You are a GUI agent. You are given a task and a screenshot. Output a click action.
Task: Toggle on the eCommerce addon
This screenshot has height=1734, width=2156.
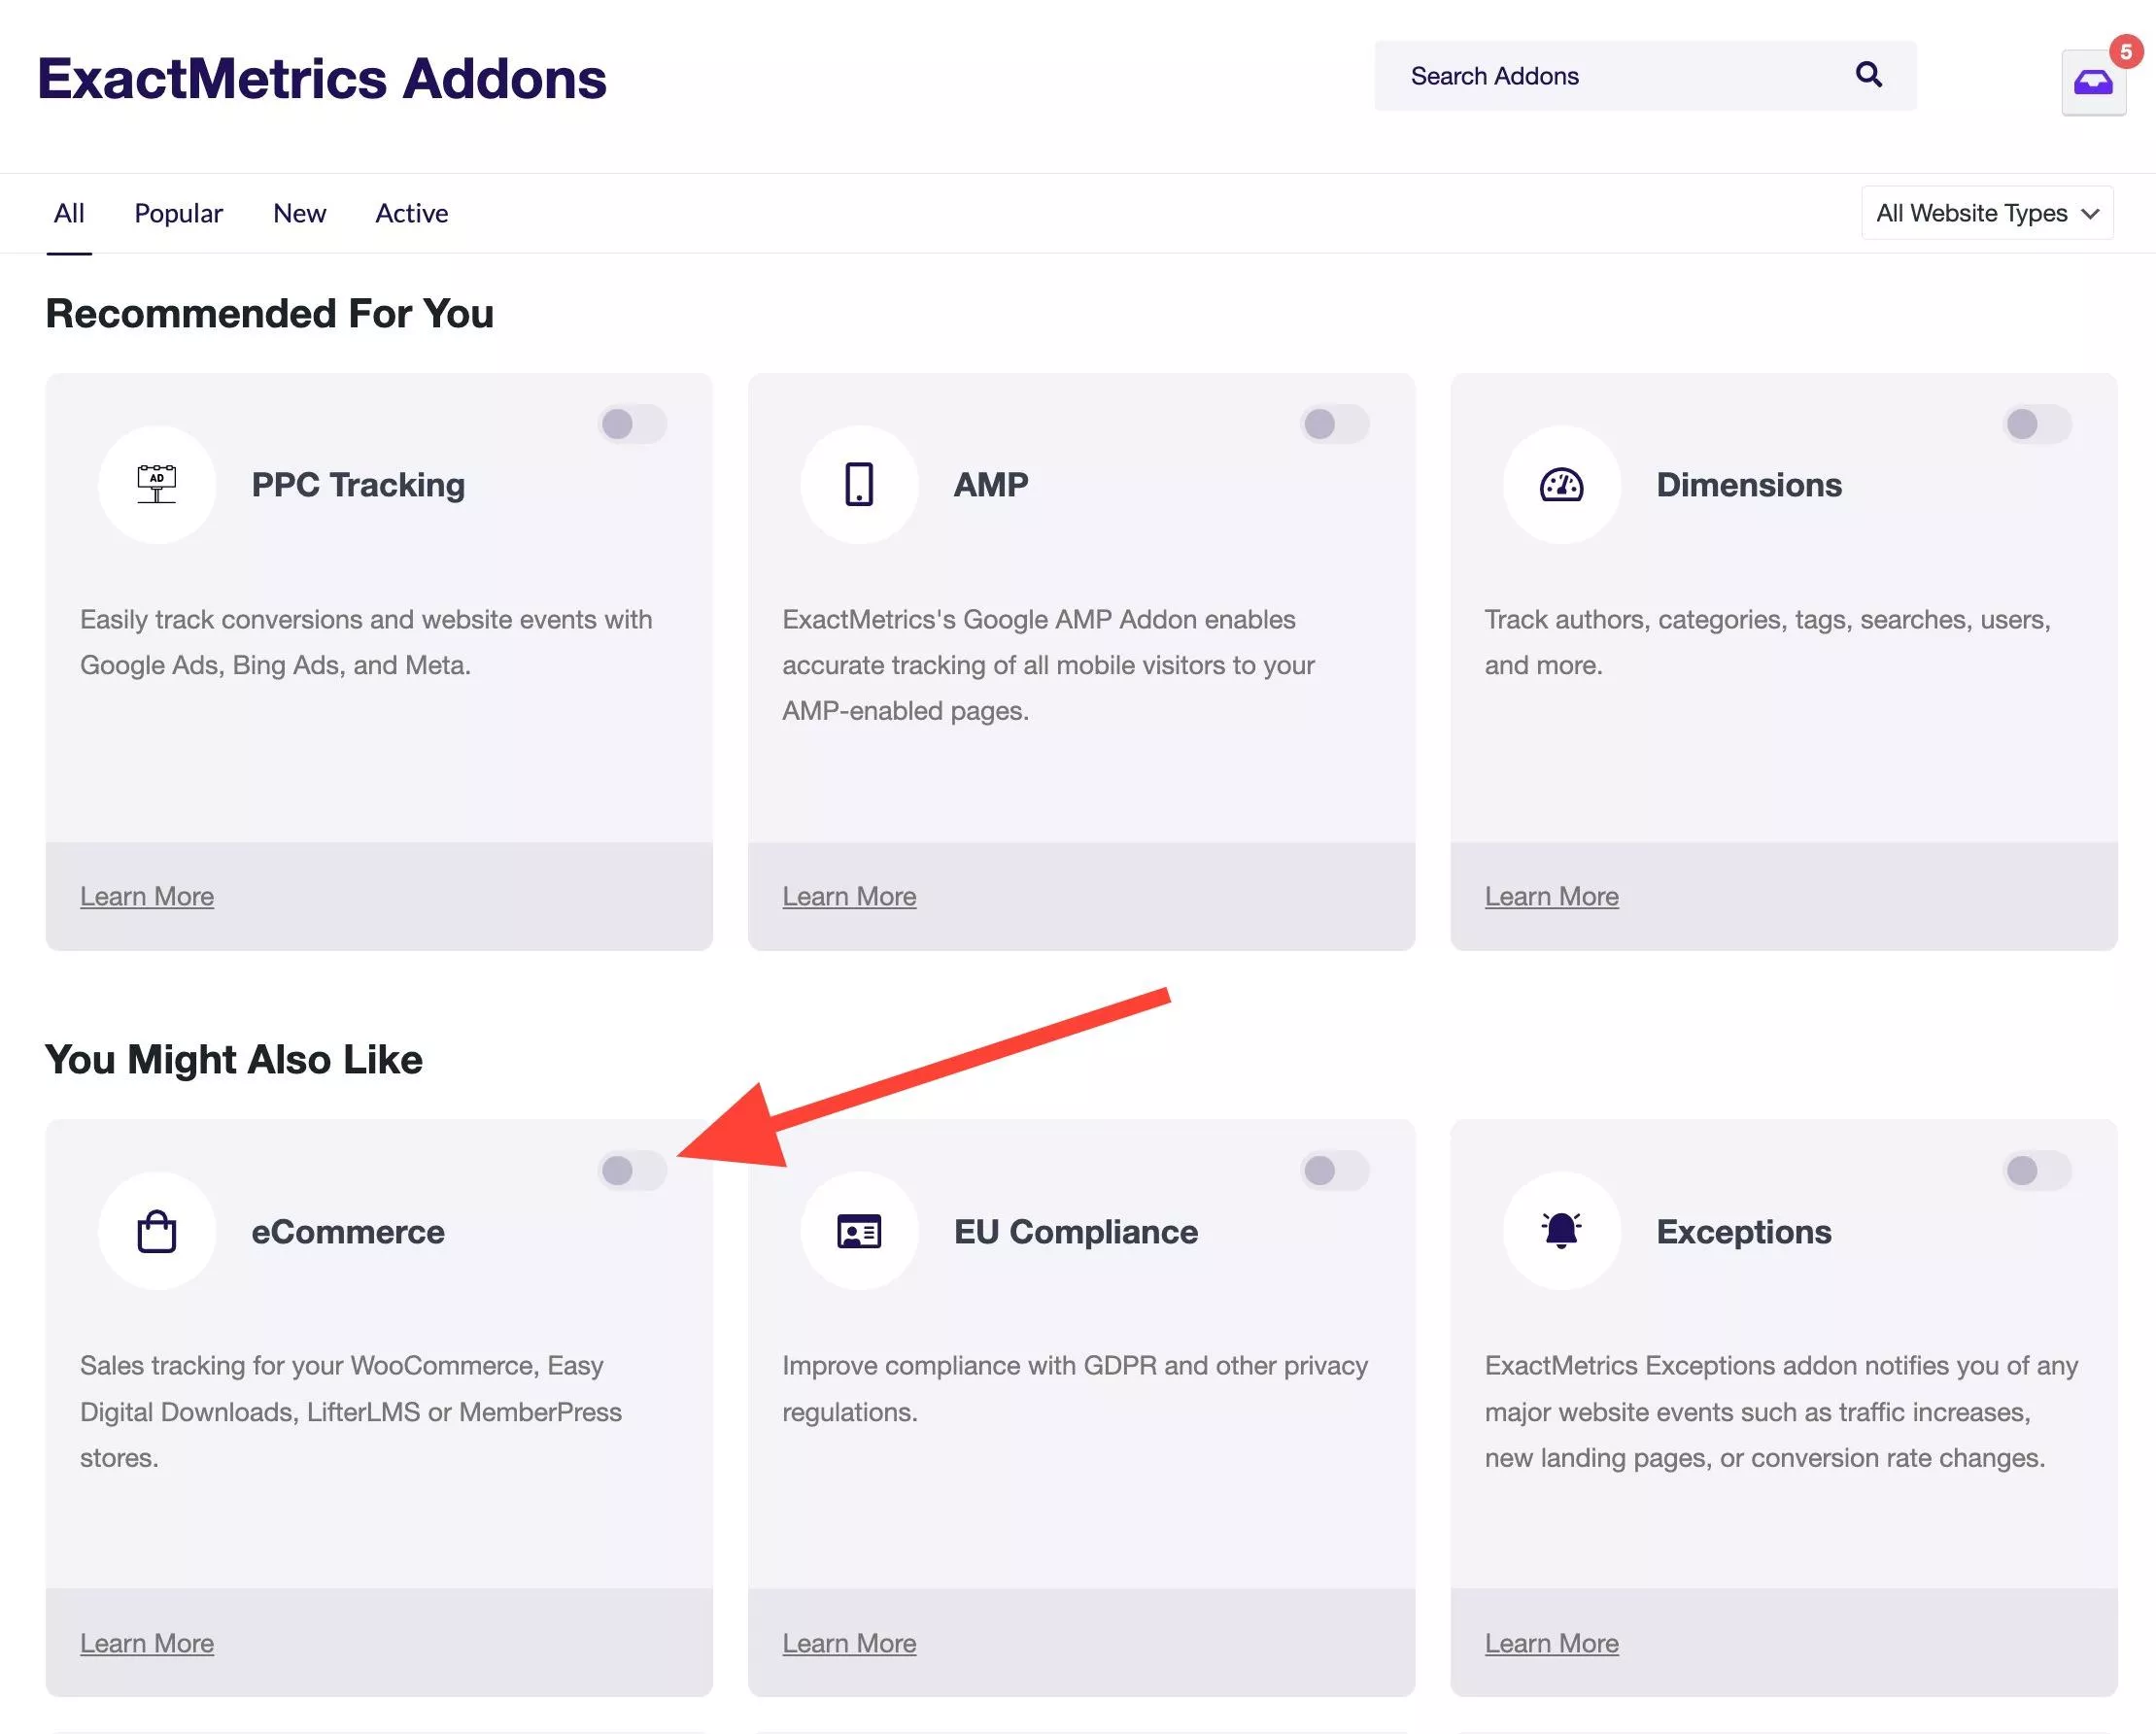point(632,1170)
